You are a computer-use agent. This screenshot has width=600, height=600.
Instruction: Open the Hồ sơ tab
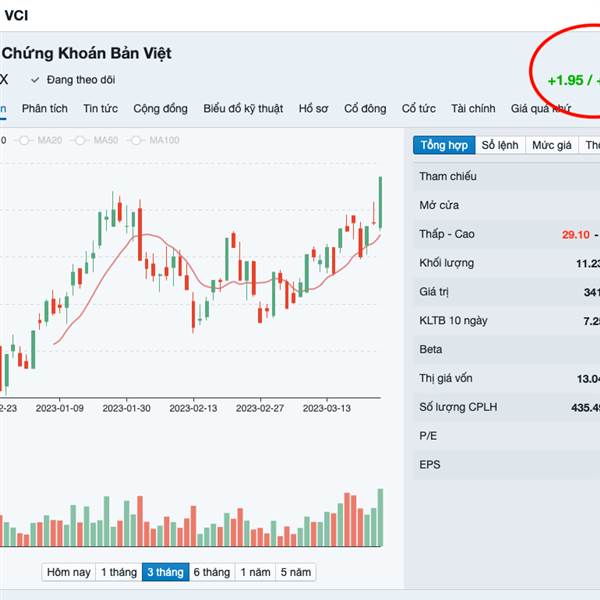(x=313, y=108)
